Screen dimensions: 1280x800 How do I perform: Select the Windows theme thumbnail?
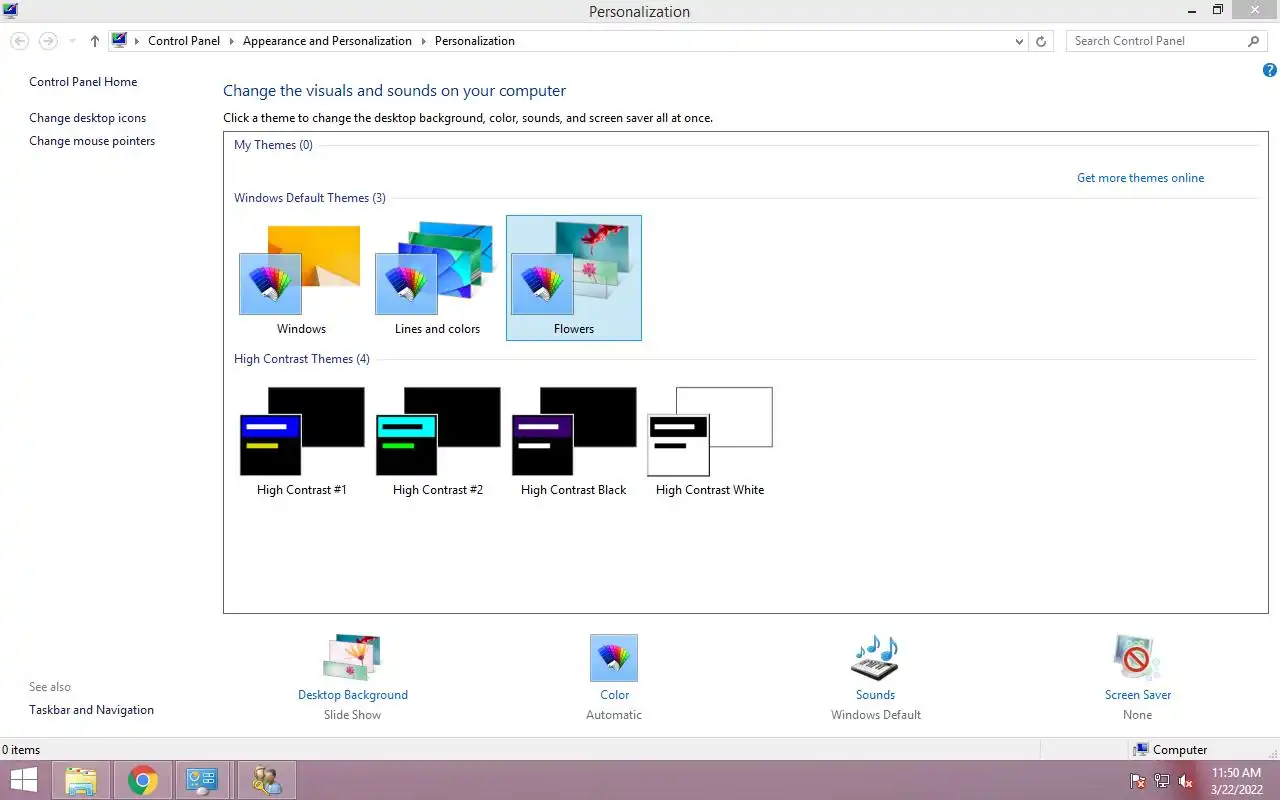click(x=301, y=278)
